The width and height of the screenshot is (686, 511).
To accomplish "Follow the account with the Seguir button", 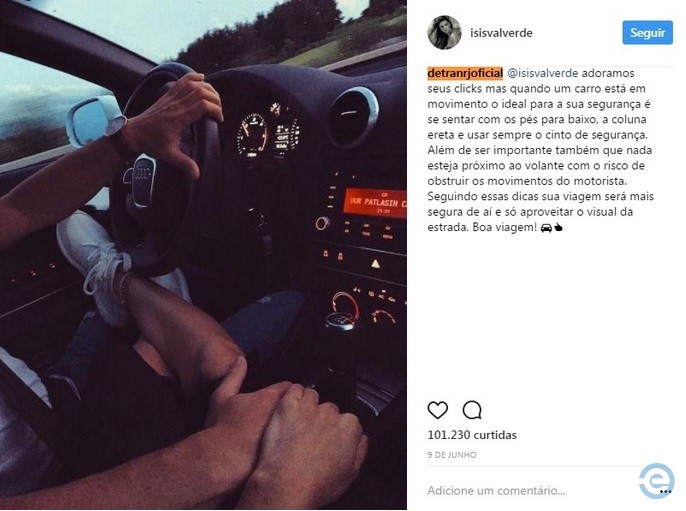I will (648, 32).
